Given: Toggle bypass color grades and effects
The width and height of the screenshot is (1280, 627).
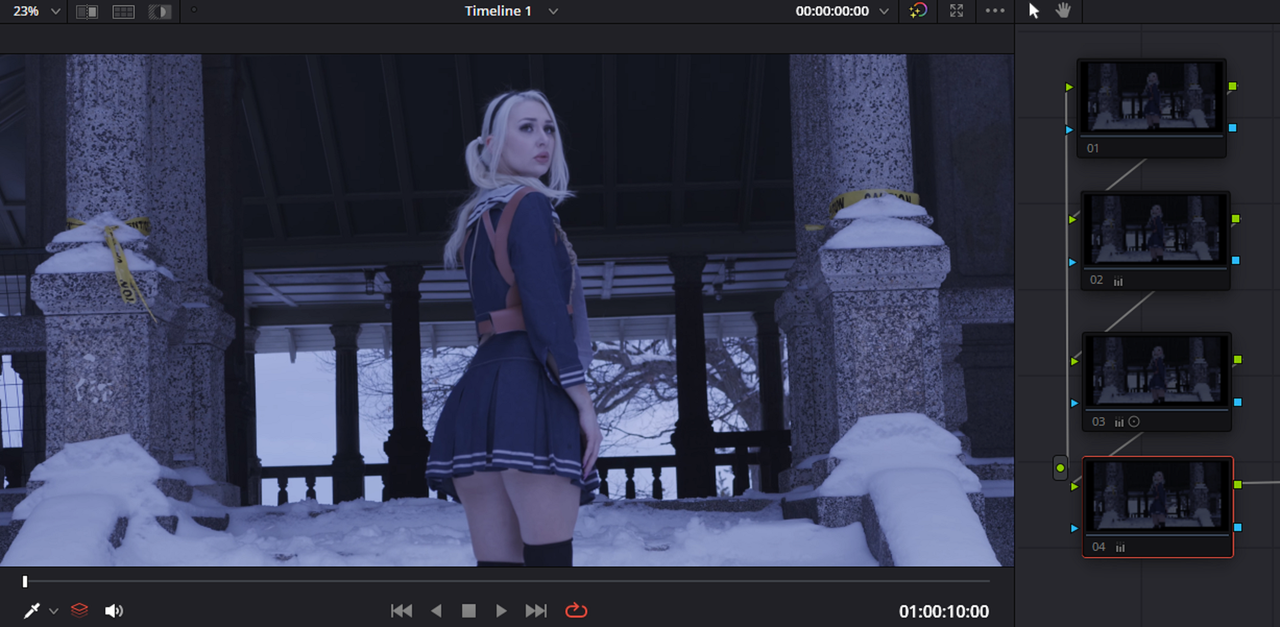Looking at the screenshot, I should coord(918,11).
